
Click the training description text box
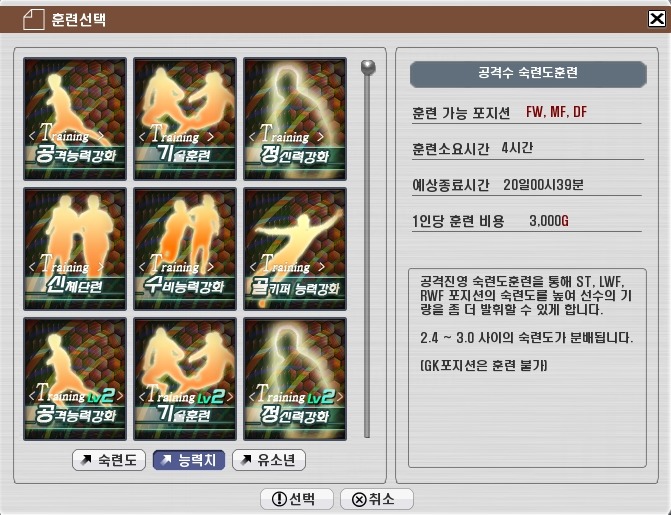pyautogui.click(x=527, y=368)
